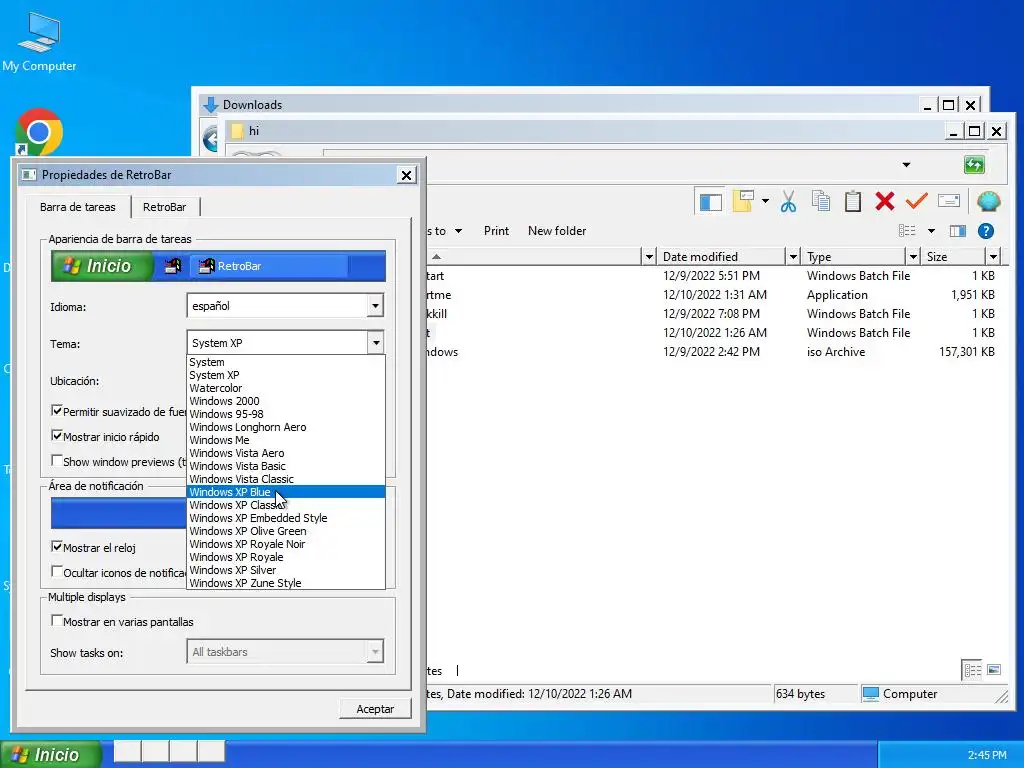The width and height of the screenshot is (1024, 768).
Task: Click the details view icon at bottom right
Action: (x=972, y=670)
